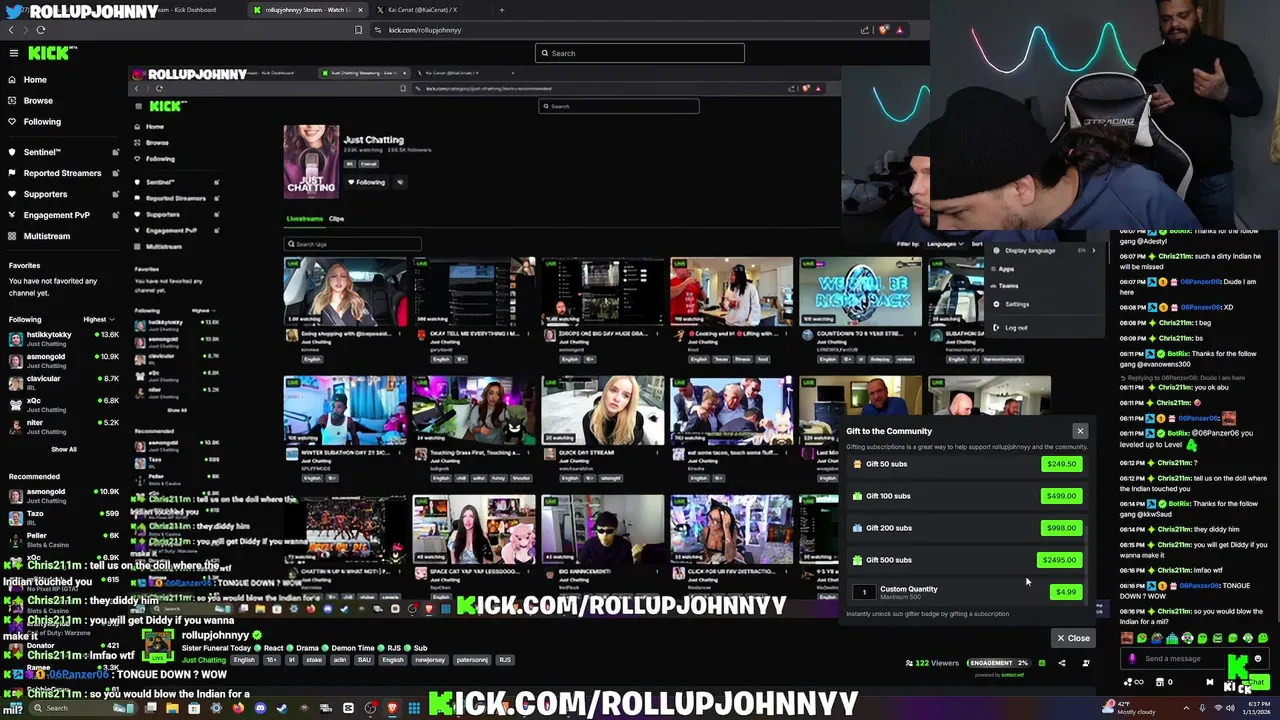Open Supporters in left sidebar

[x=45, y=194]
